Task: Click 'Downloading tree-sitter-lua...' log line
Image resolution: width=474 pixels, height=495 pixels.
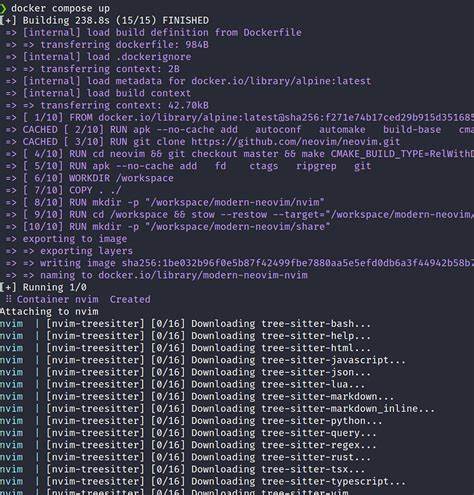Action: point(182,384)
